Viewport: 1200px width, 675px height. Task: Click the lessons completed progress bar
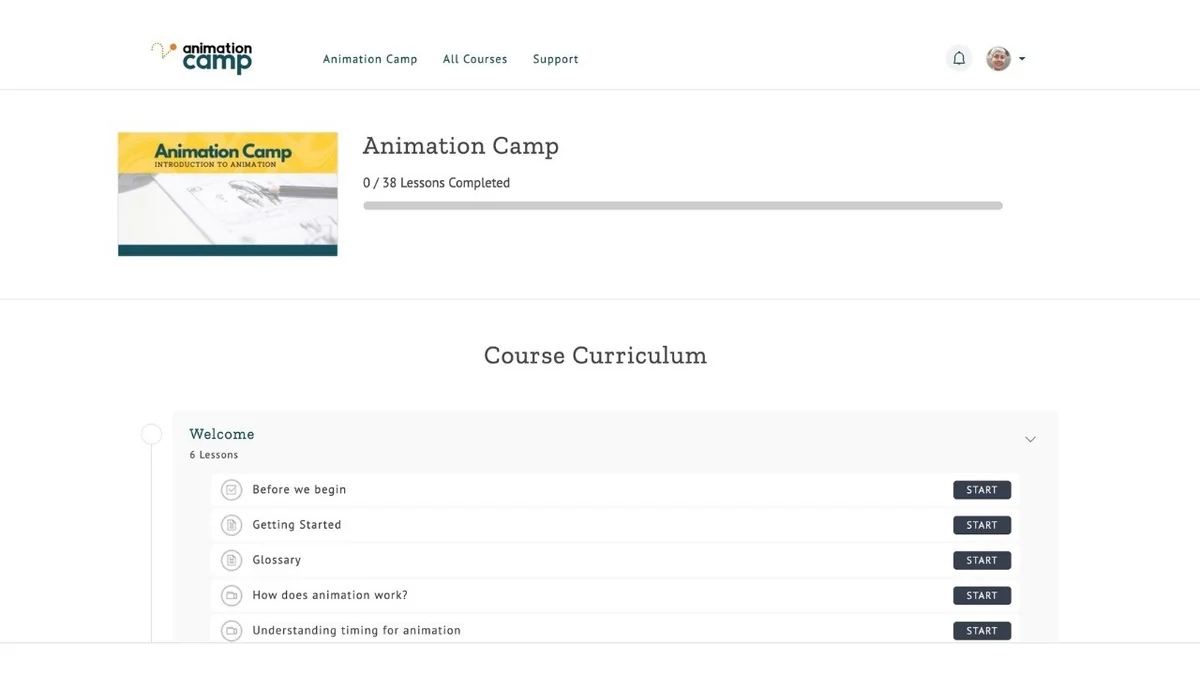pos(683,206)
